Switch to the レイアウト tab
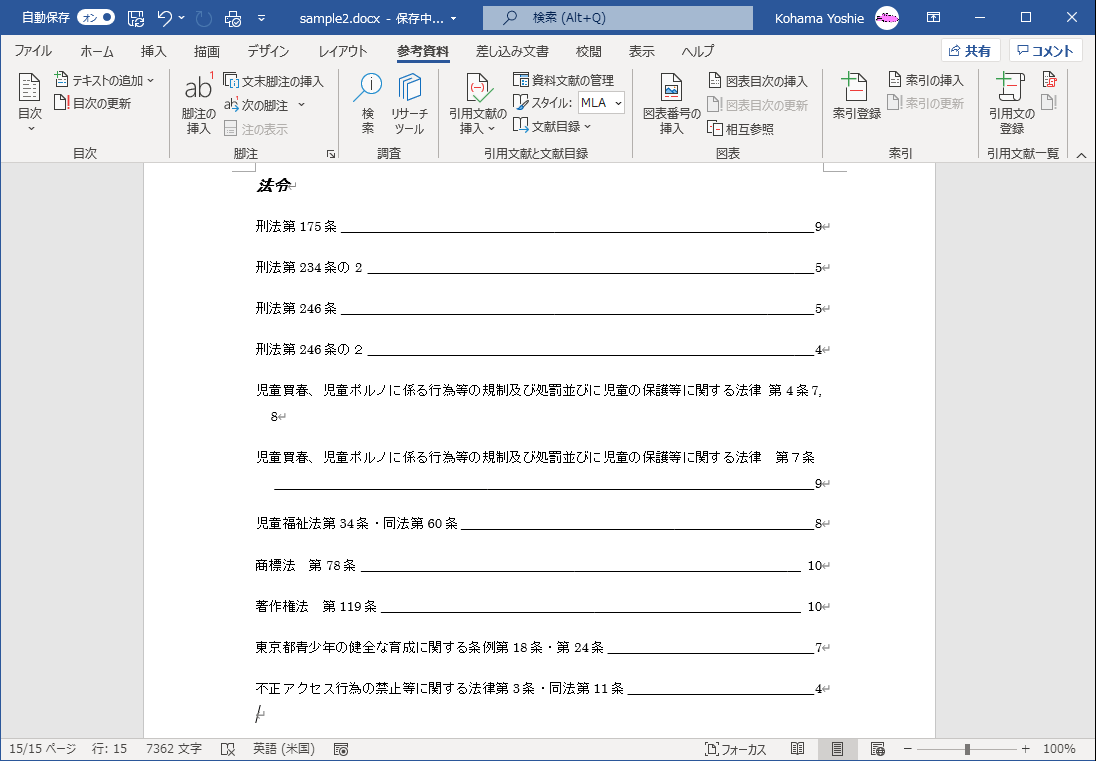This screenshot has width=1096, height=761. (342, 51)
